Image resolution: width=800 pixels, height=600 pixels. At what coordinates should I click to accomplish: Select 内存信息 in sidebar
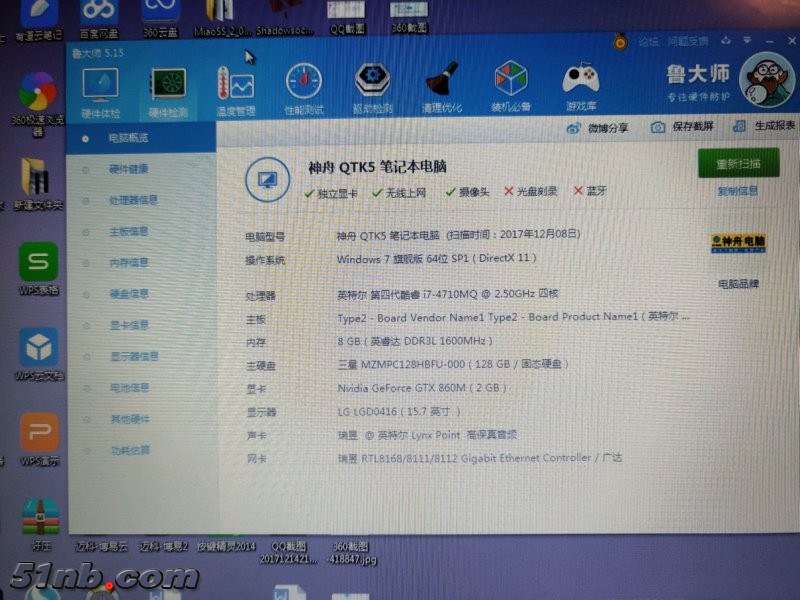[129, 263]
